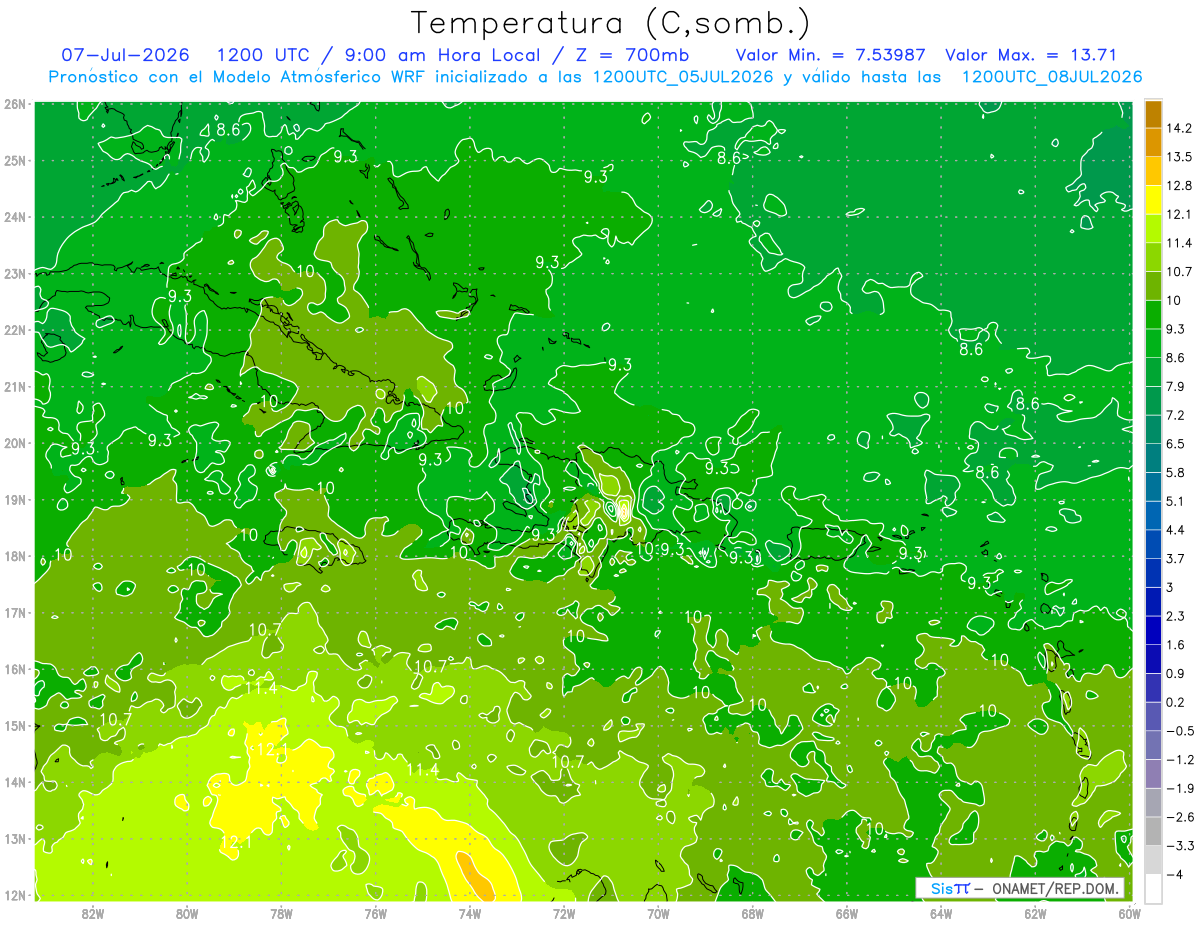Click the "Valor Max. = 13.71" text
Screen dimensions: 1200x927
coord(1031,55)
